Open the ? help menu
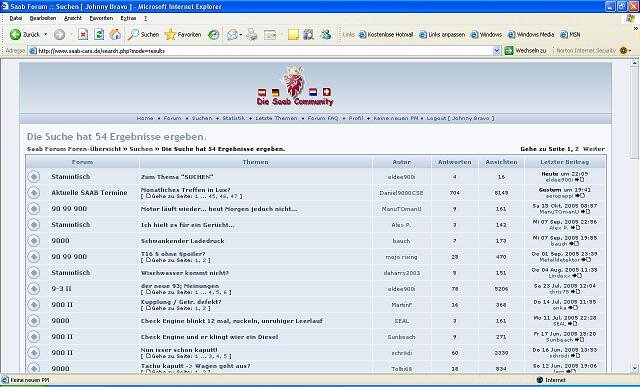 (x=145, y=18)
